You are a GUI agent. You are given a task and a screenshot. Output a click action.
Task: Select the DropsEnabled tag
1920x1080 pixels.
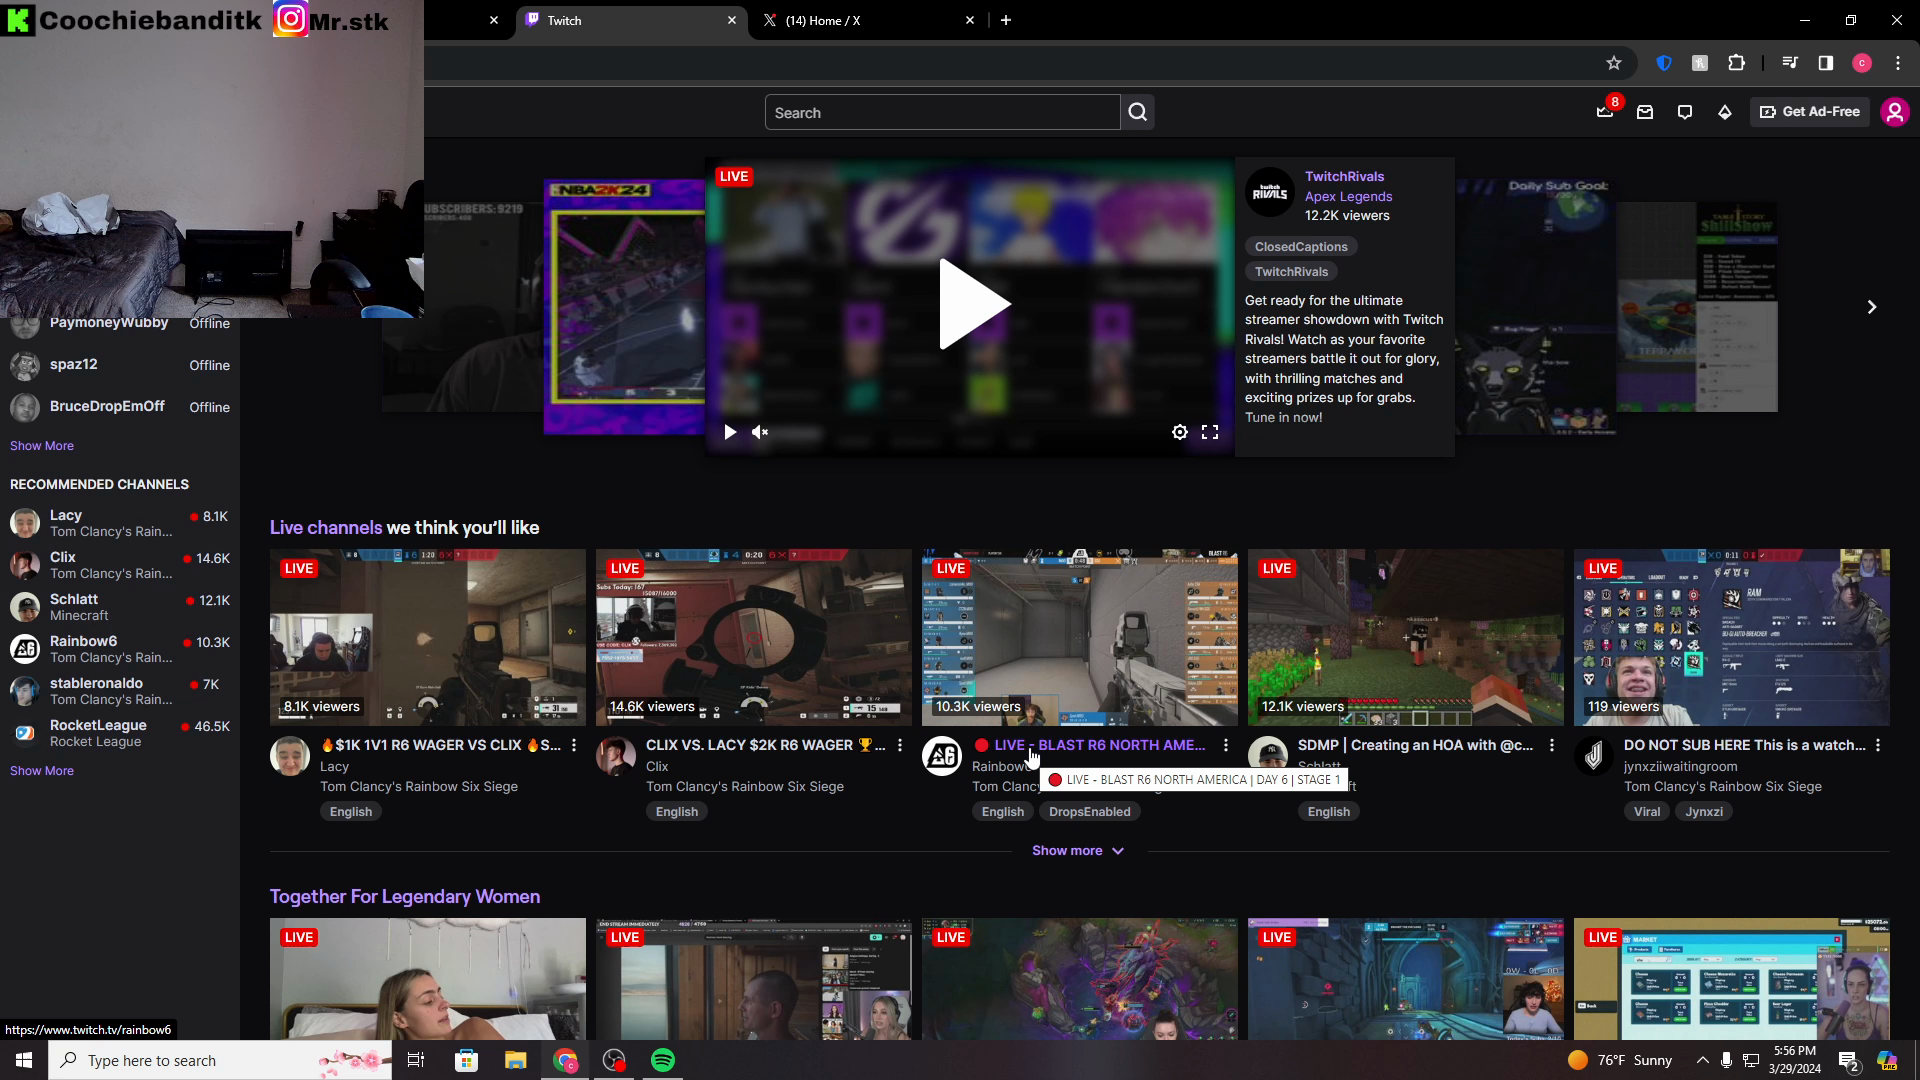[1090, 812]
